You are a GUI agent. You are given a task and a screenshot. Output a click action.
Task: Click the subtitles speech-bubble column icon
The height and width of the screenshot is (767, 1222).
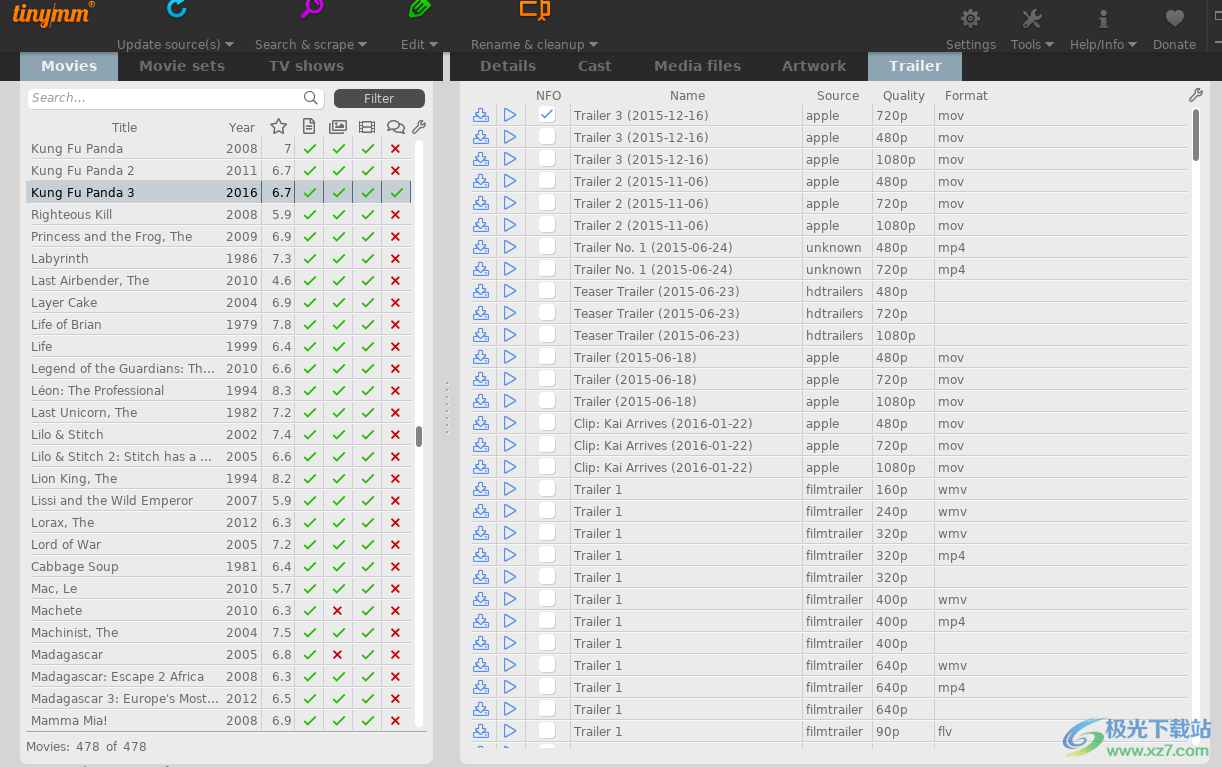click(396, 127)
